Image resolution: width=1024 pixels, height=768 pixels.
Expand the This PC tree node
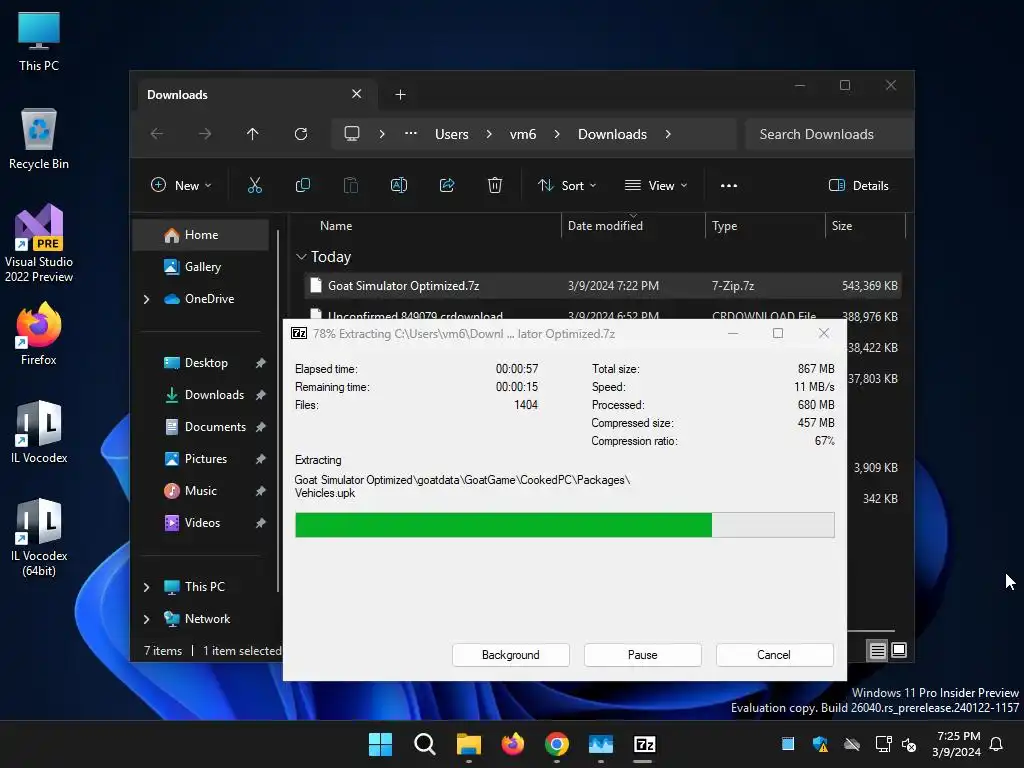click(x=146, y=587)
